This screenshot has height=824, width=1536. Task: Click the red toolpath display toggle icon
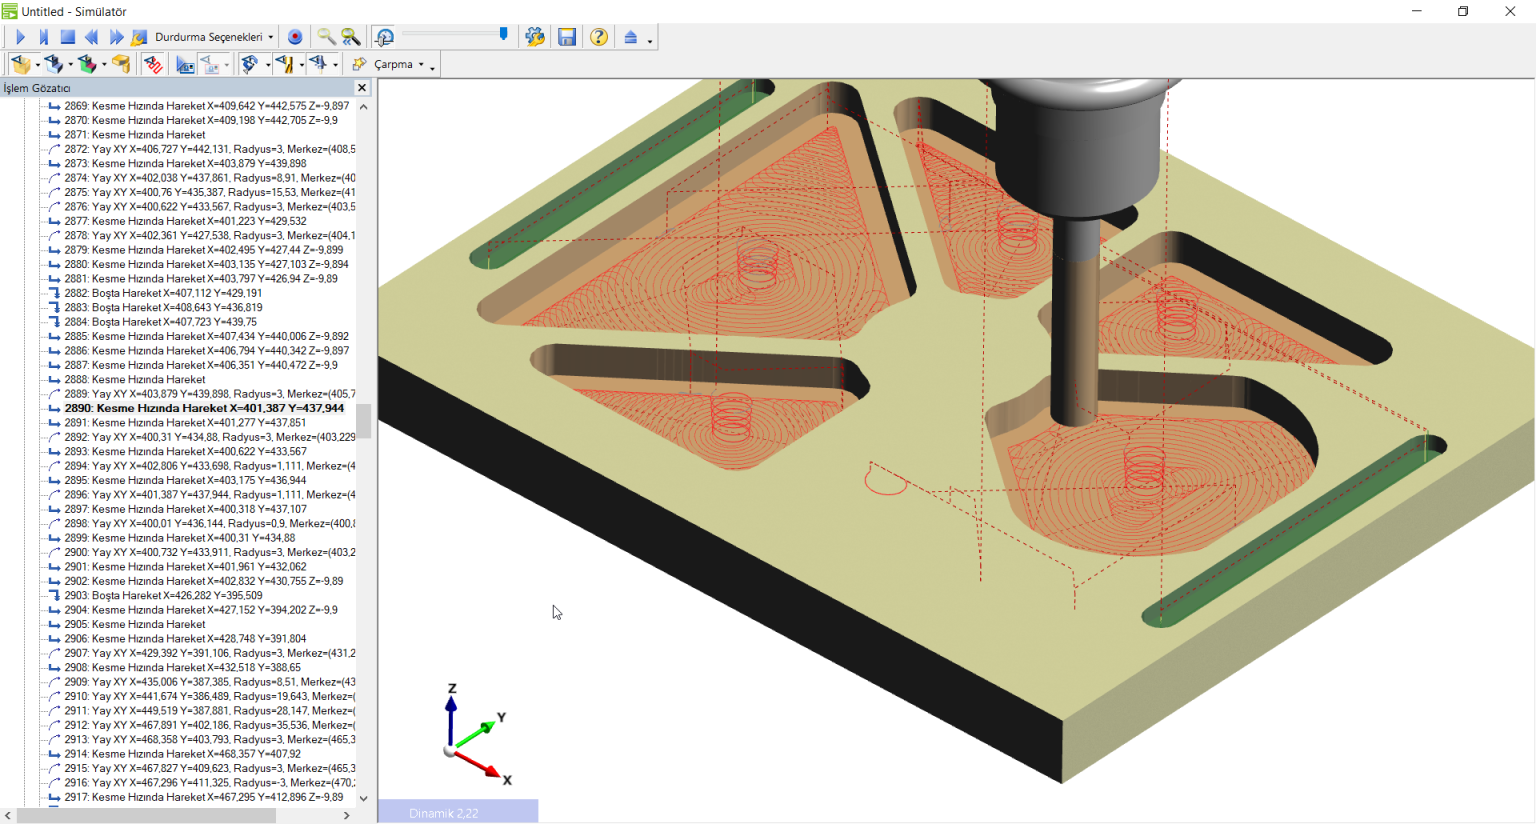click(155, 63)
